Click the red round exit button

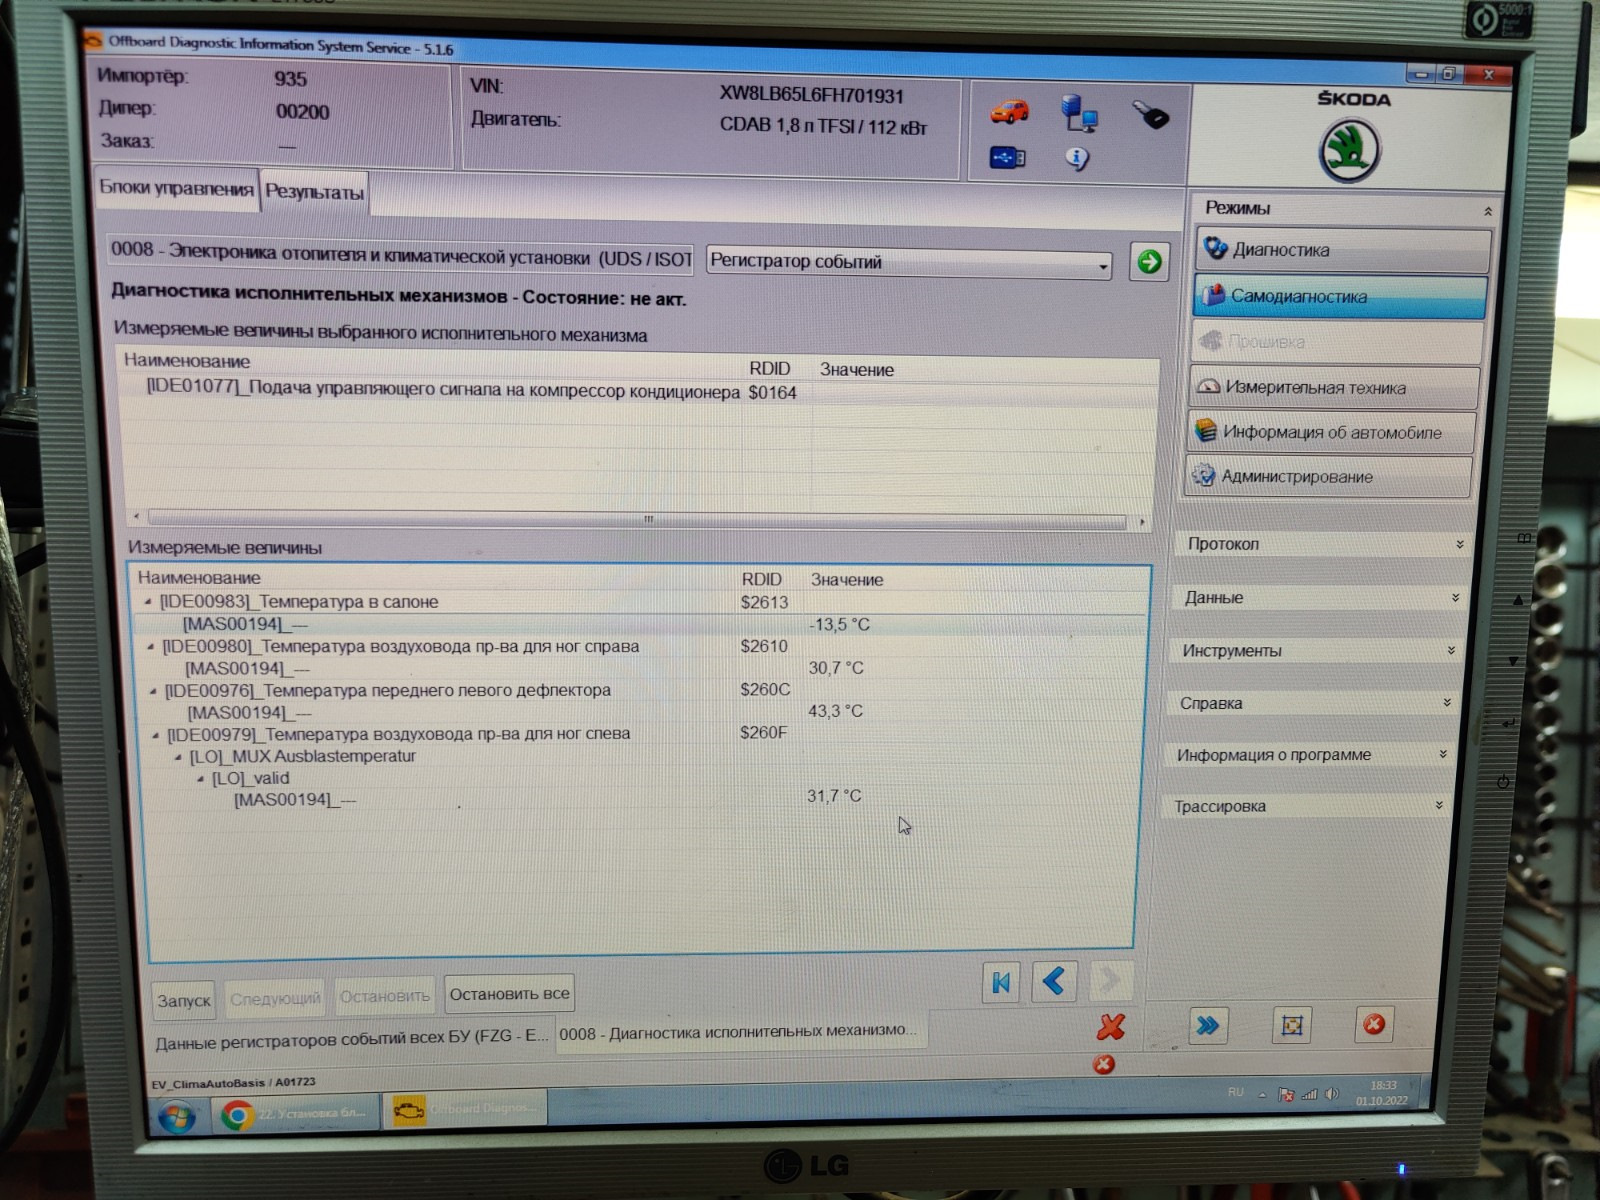[1374, 1024]
